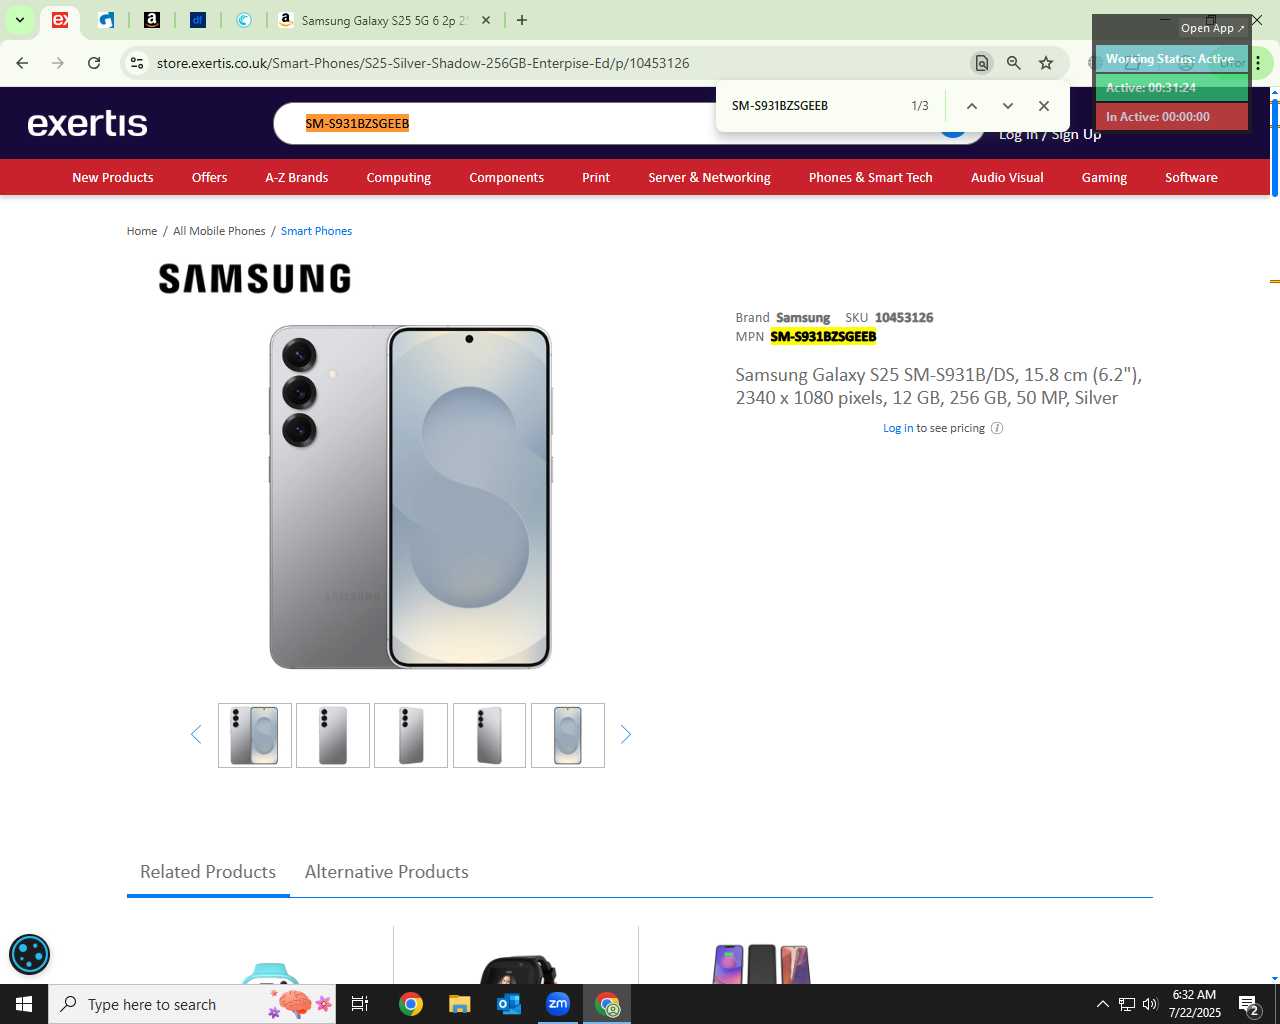Click the pricing info icon
The image size is (1280, 1024).
click(997, 428)
